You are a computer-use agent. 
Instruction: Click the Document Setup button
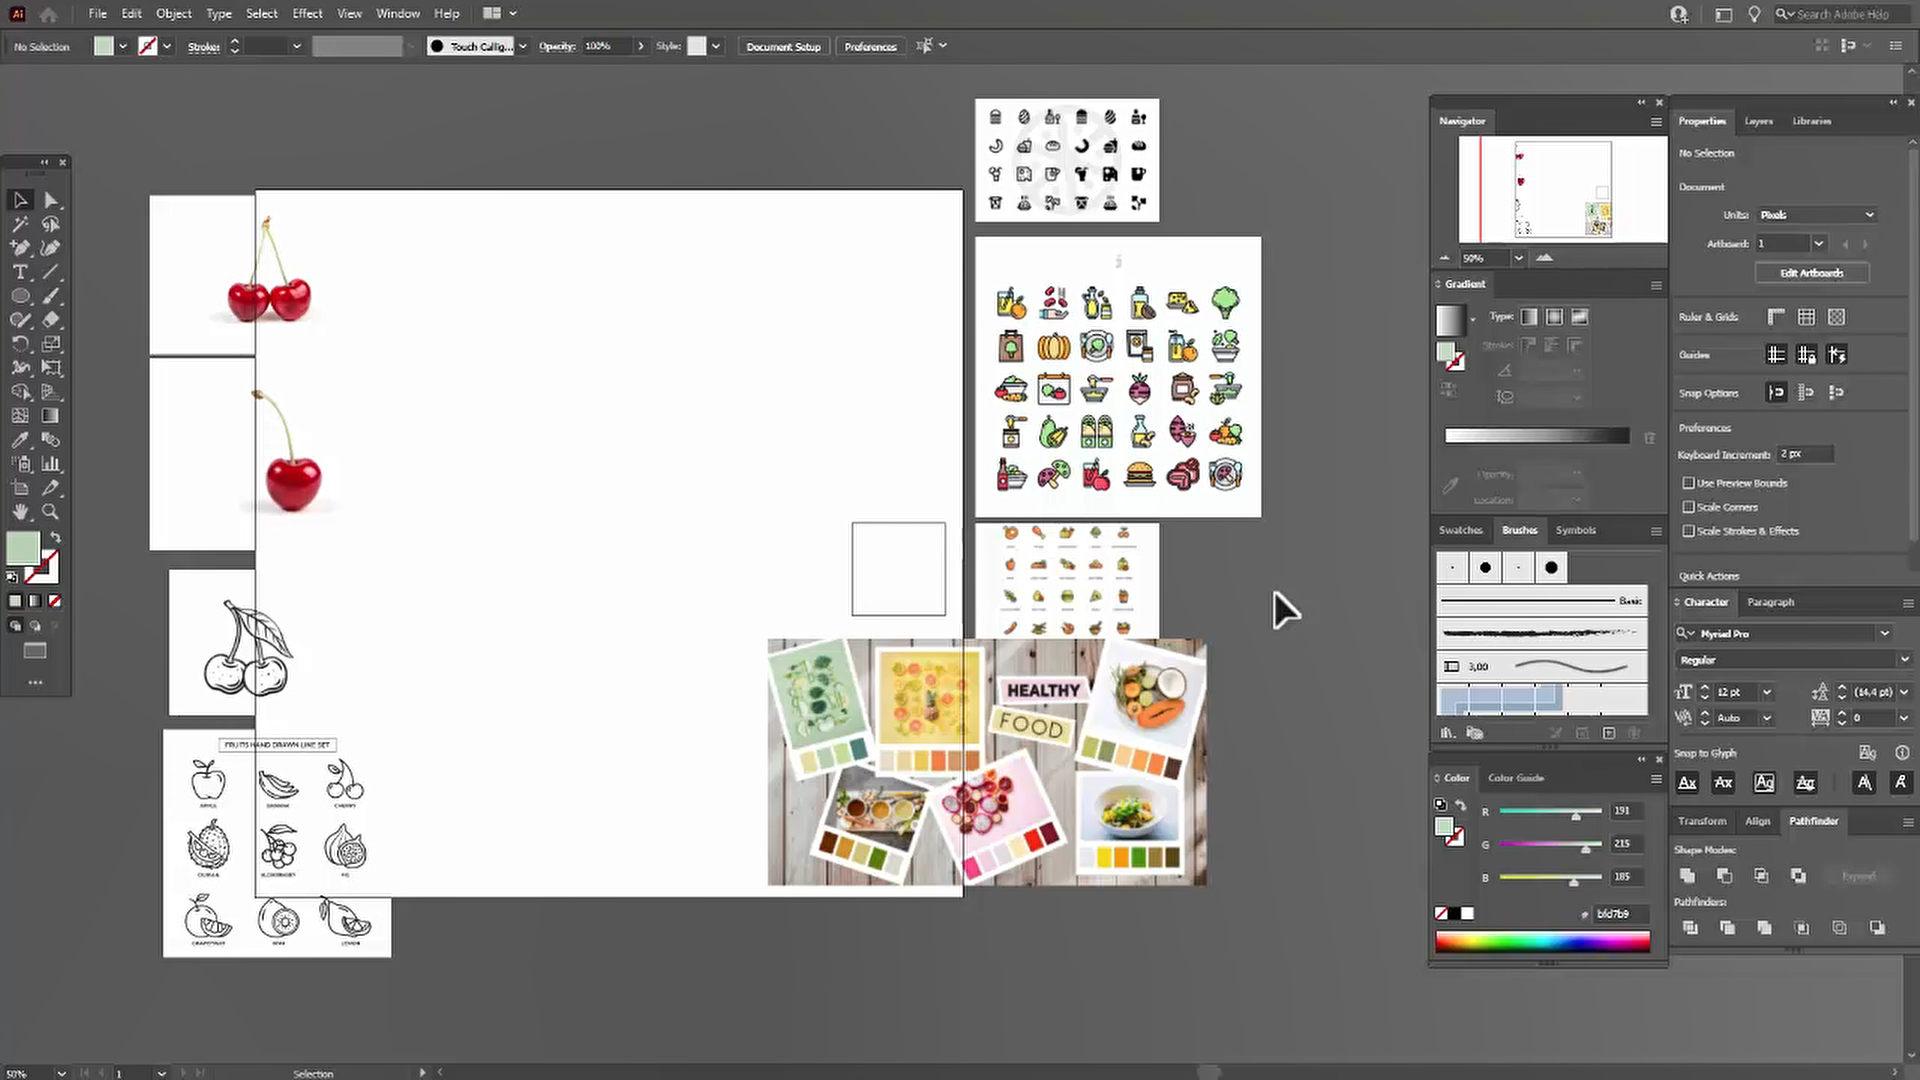point(783,47)
